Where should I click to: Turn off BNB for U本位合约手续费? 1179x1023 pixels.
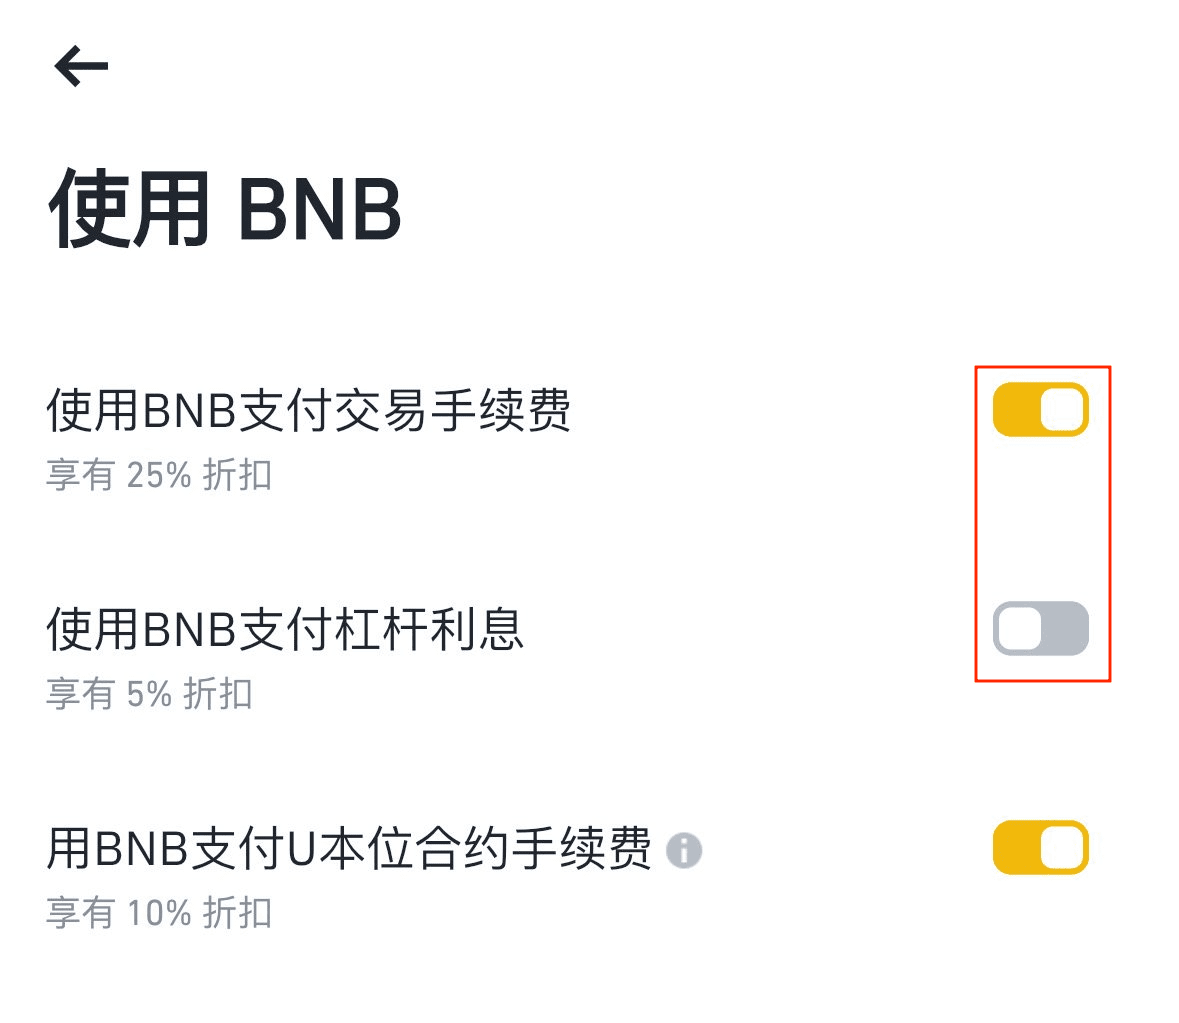[x=1040, y=848]
